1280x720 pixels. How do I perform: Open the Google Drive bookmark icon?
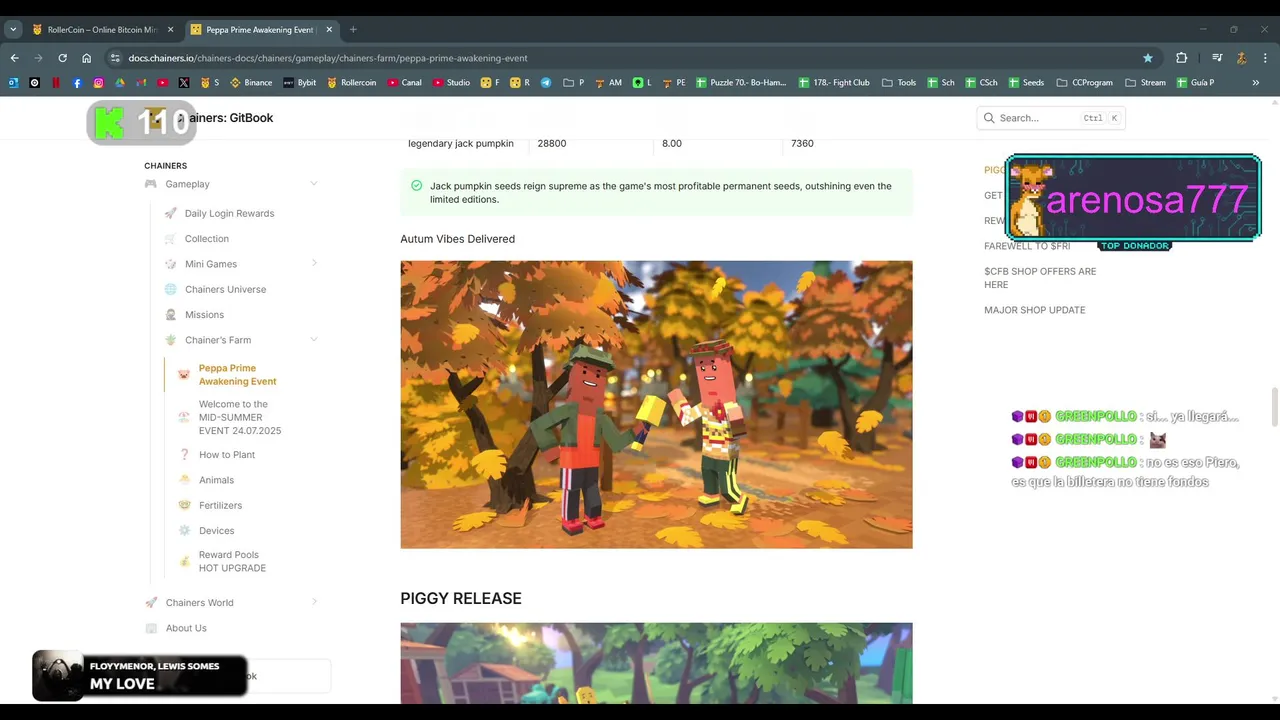click(x=120, y=83)
